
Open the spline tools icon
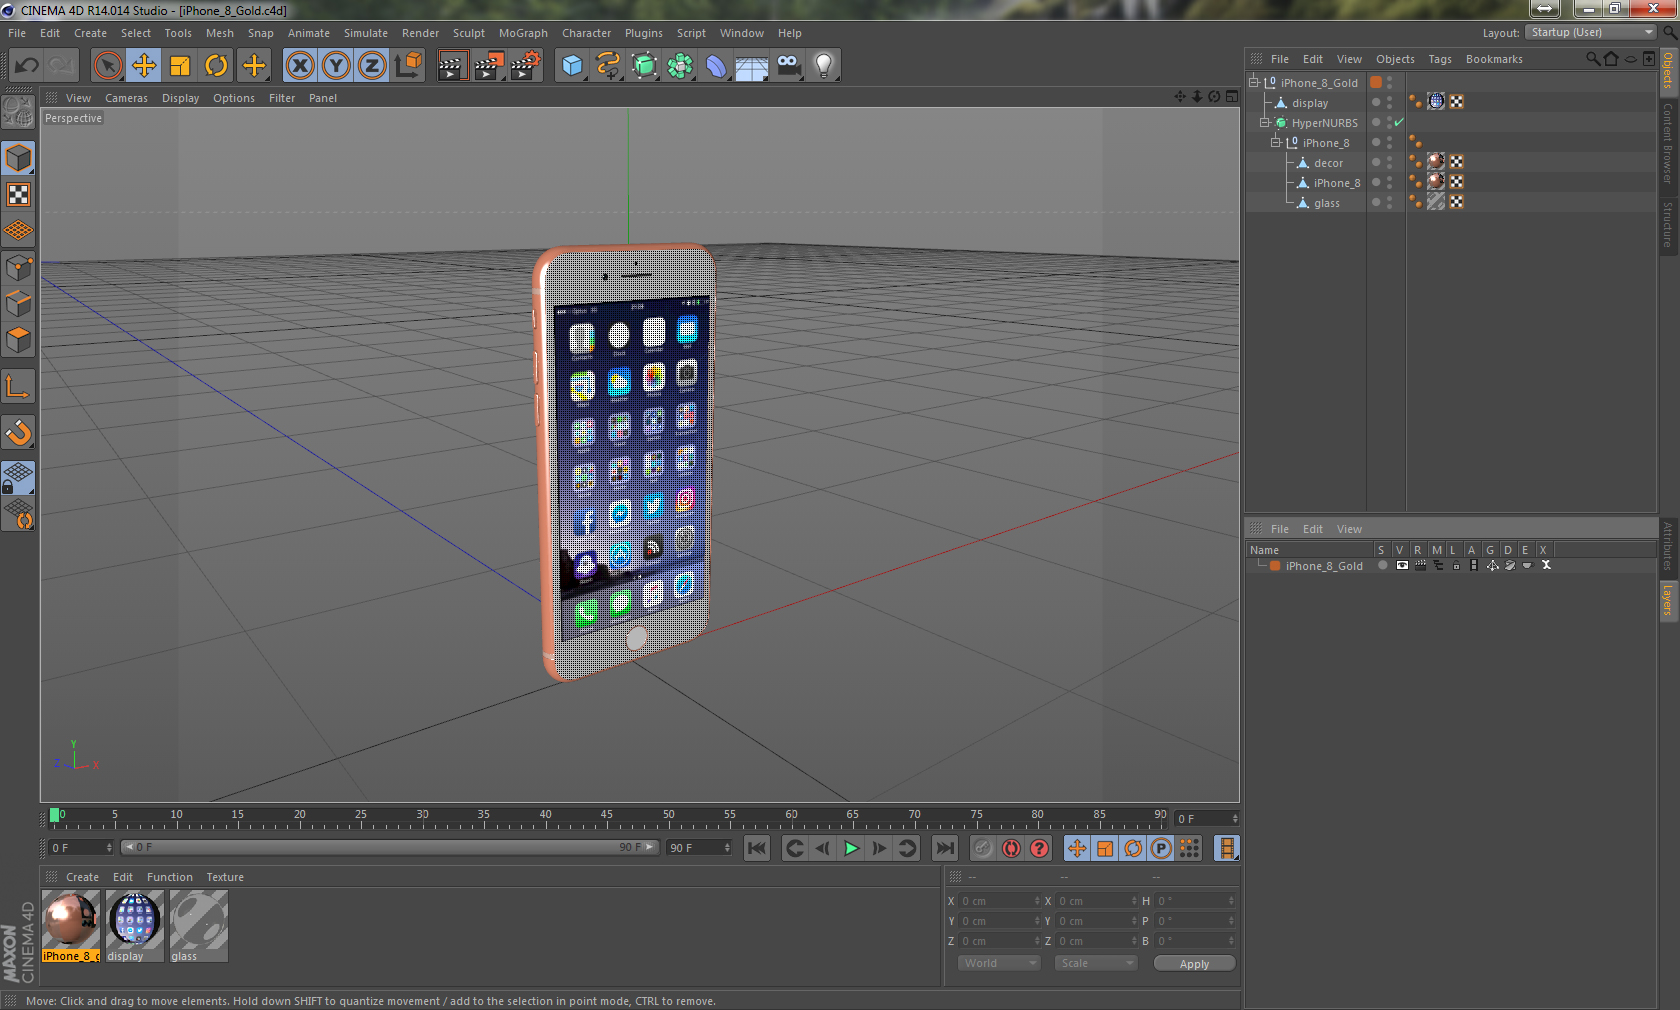pos(608,66)
